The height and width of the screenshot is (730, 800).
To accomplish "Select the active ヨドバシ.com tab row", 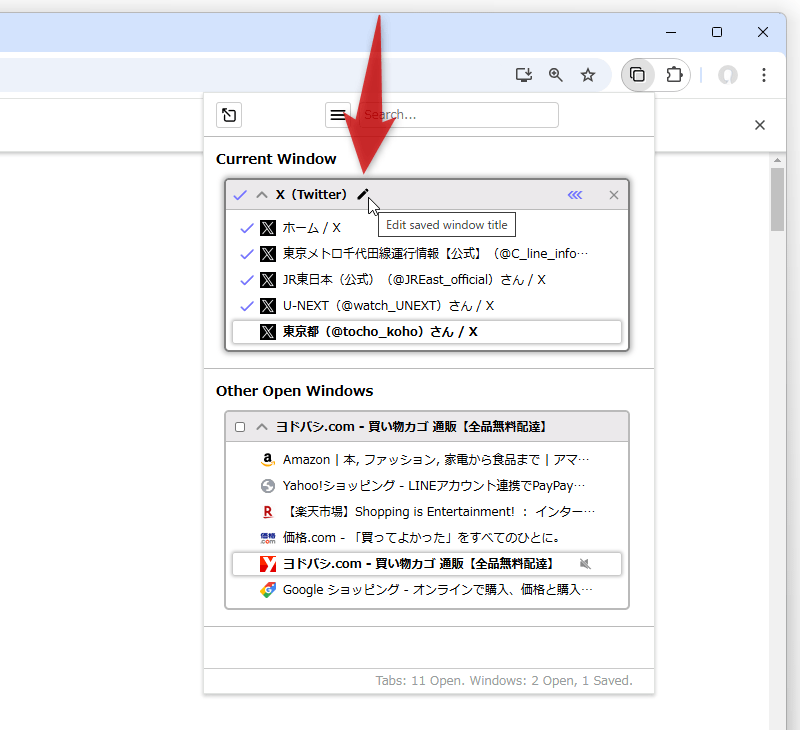I will point(427,564).
